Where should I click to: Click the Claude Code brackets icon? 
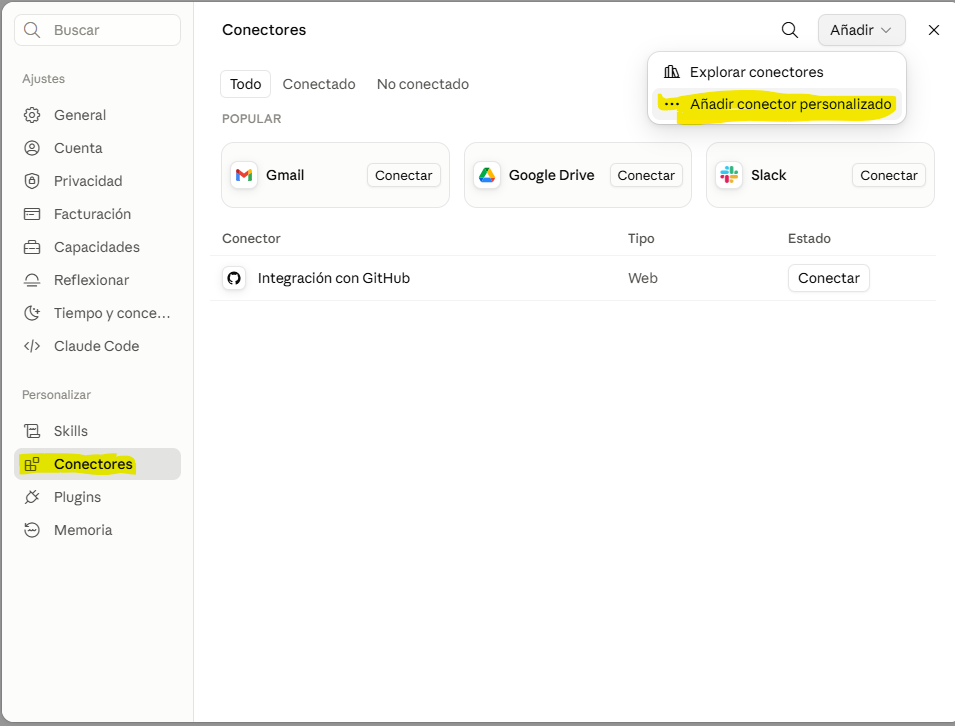tap(32, 346)
